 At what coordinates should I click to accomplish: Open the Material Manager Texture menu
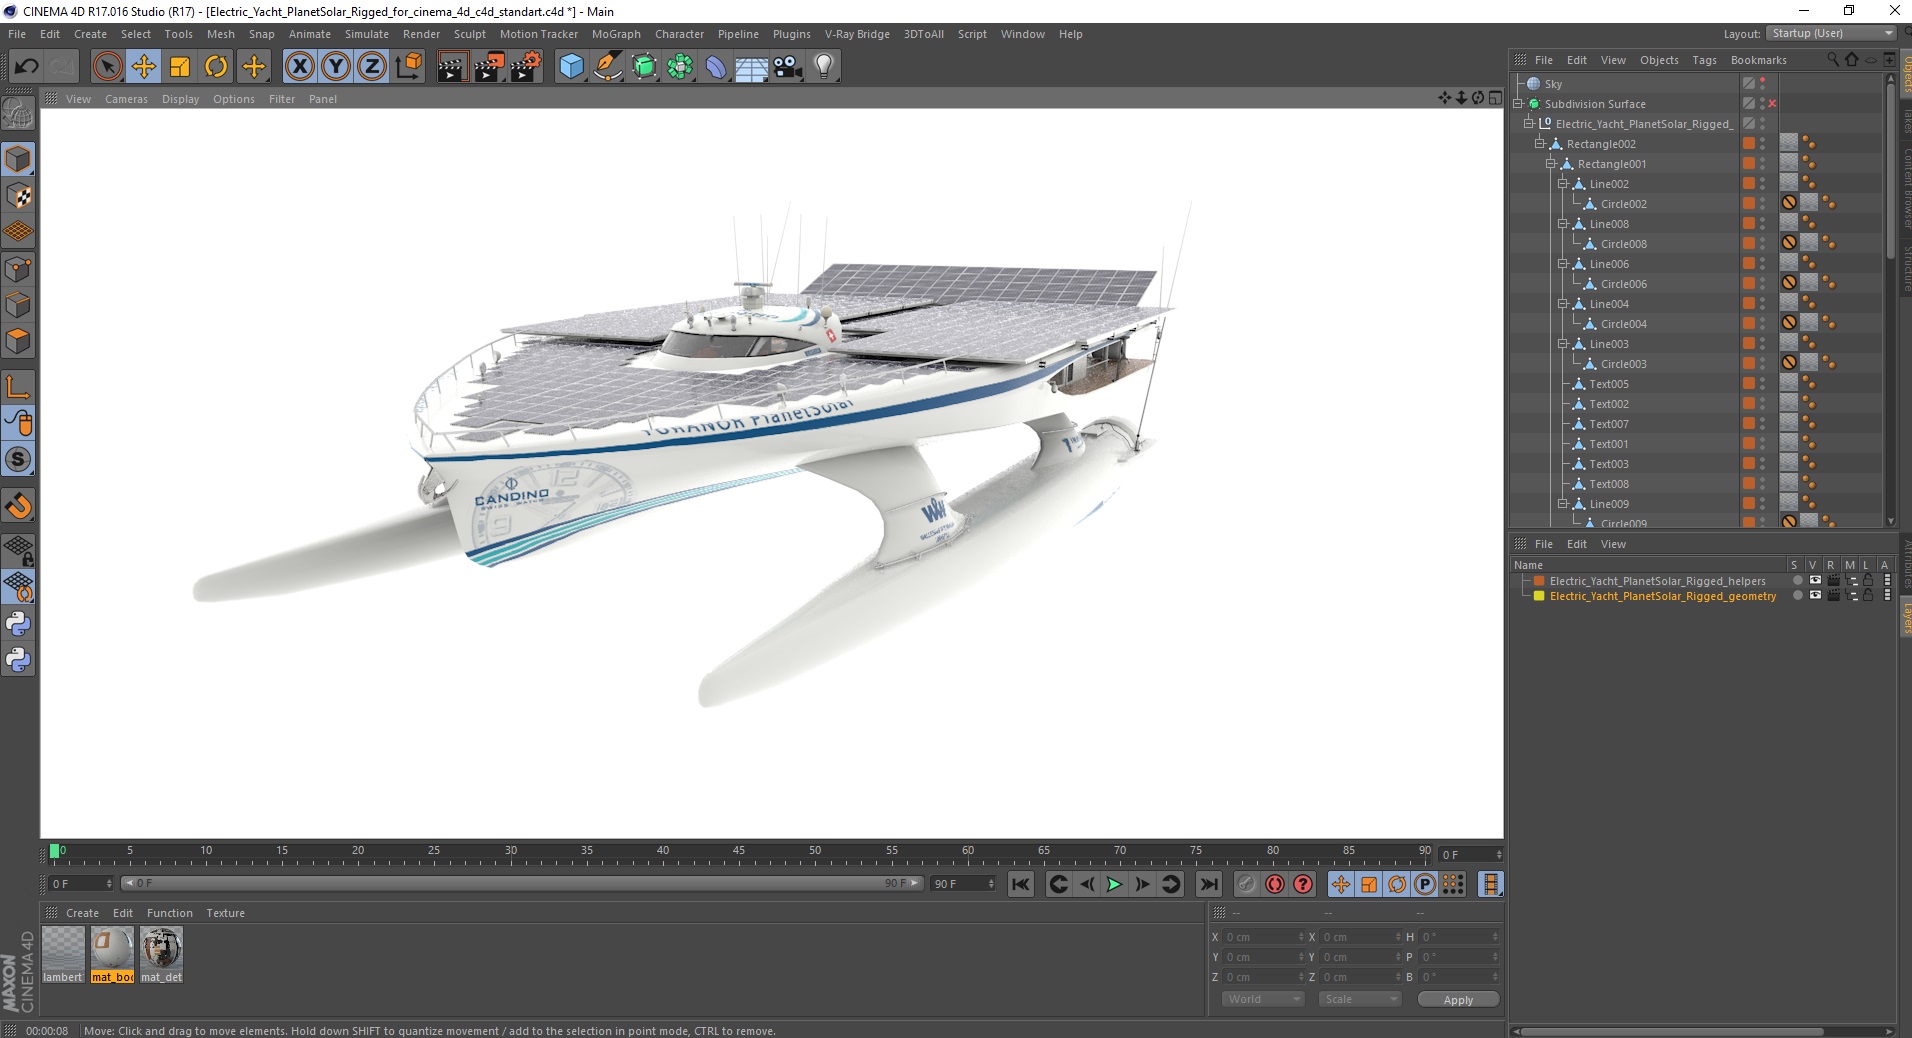(225, 913)
